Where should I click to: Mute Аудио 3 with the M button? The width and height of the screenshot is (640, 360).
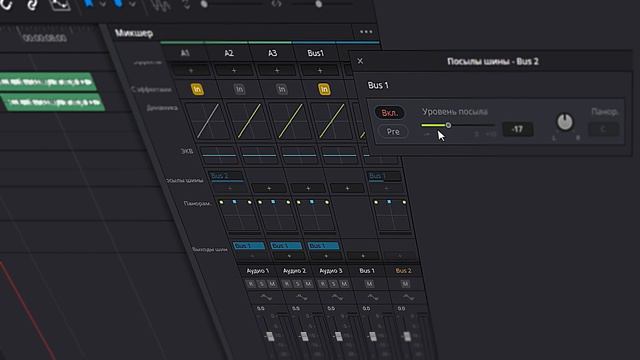(x=344, y=284)
